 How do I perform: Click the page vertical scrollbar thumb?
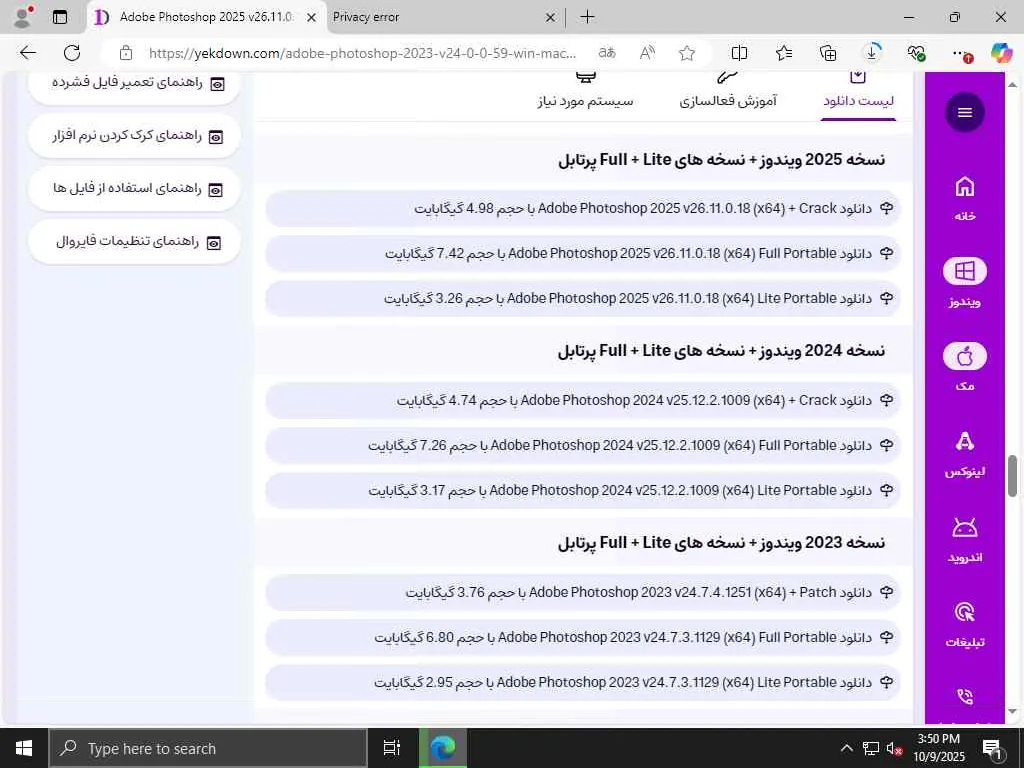[1012, 476]
